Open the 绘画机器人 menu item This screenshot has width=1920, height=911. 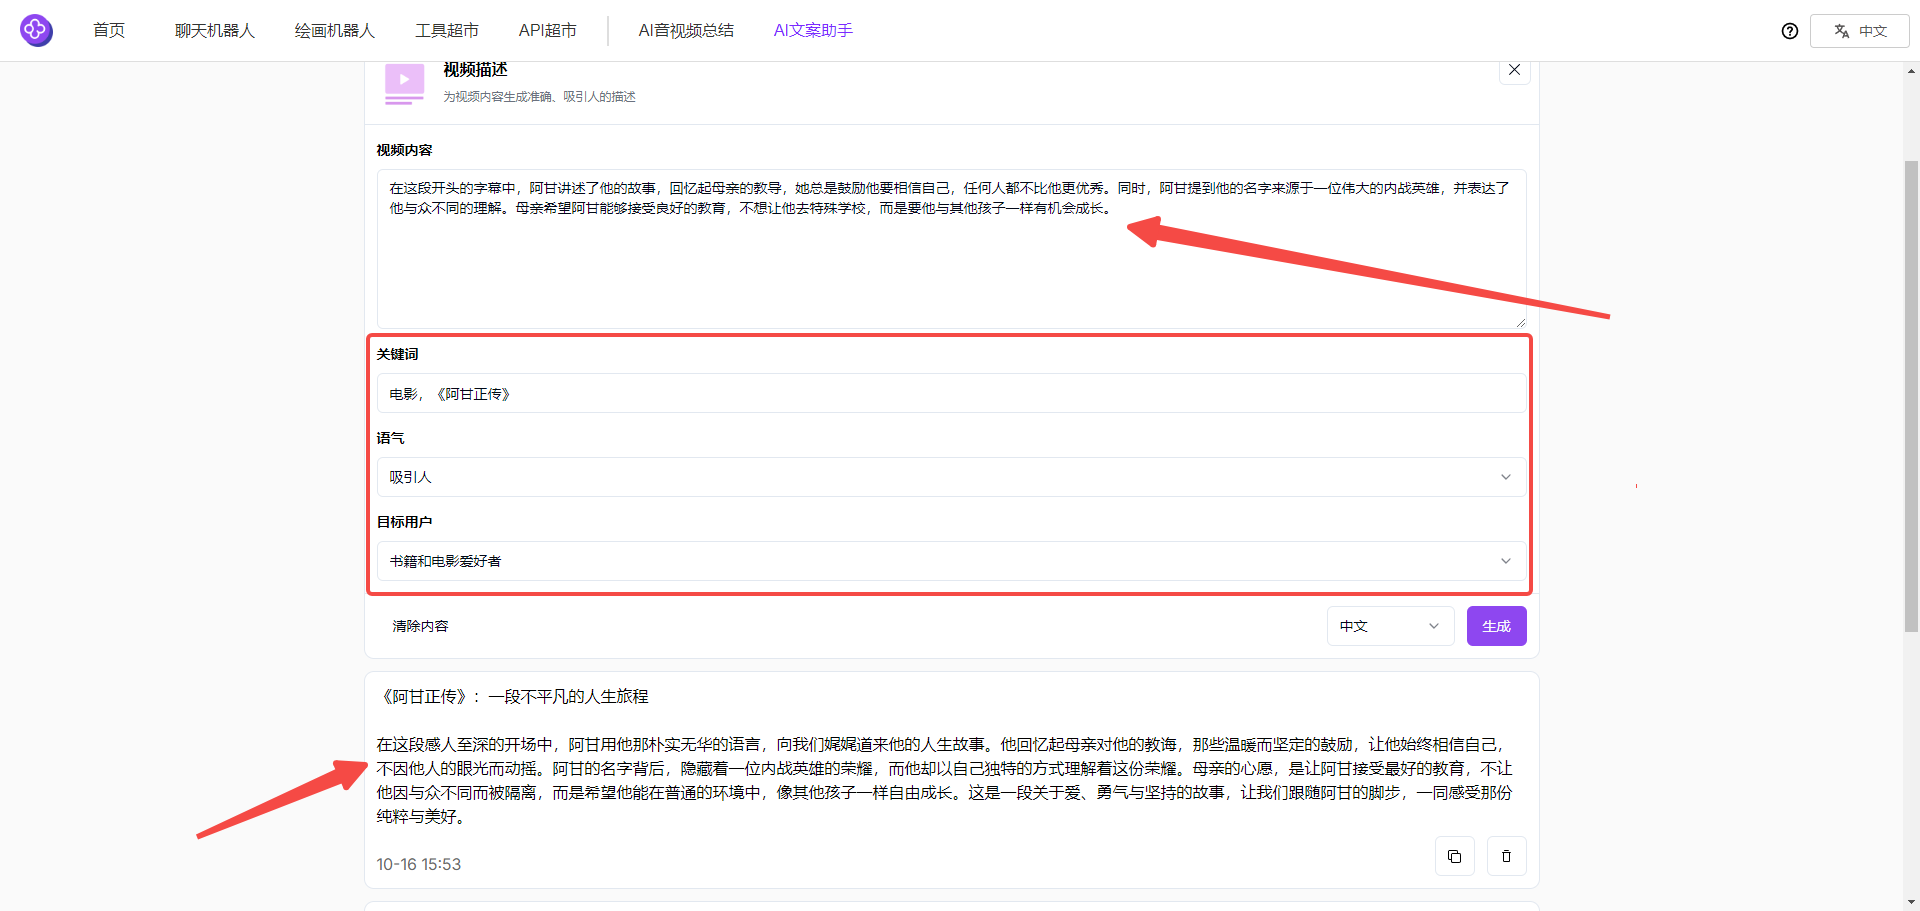tap(334, 30)
